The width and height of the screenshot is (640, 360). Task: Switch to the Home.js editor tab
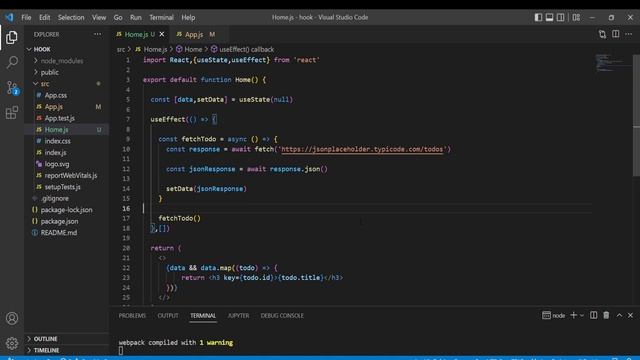tap(139, 34)
